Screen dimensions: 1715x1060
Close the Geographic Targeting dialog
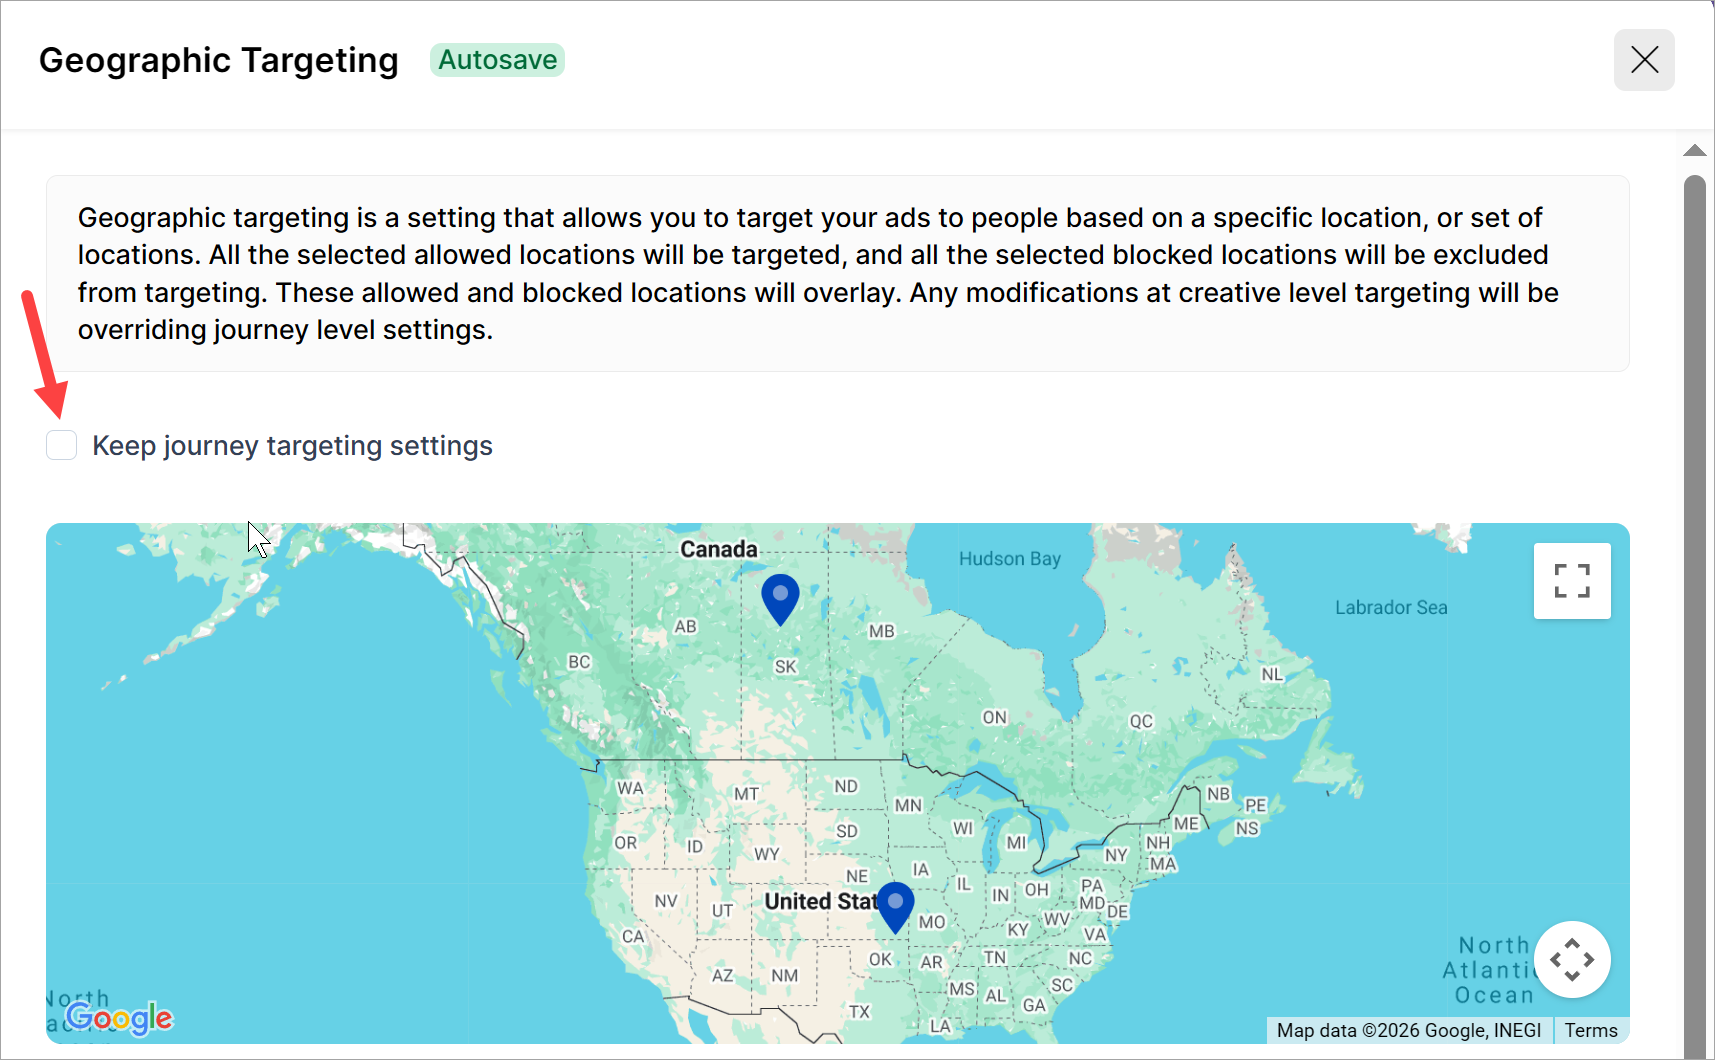point(1644,60)
